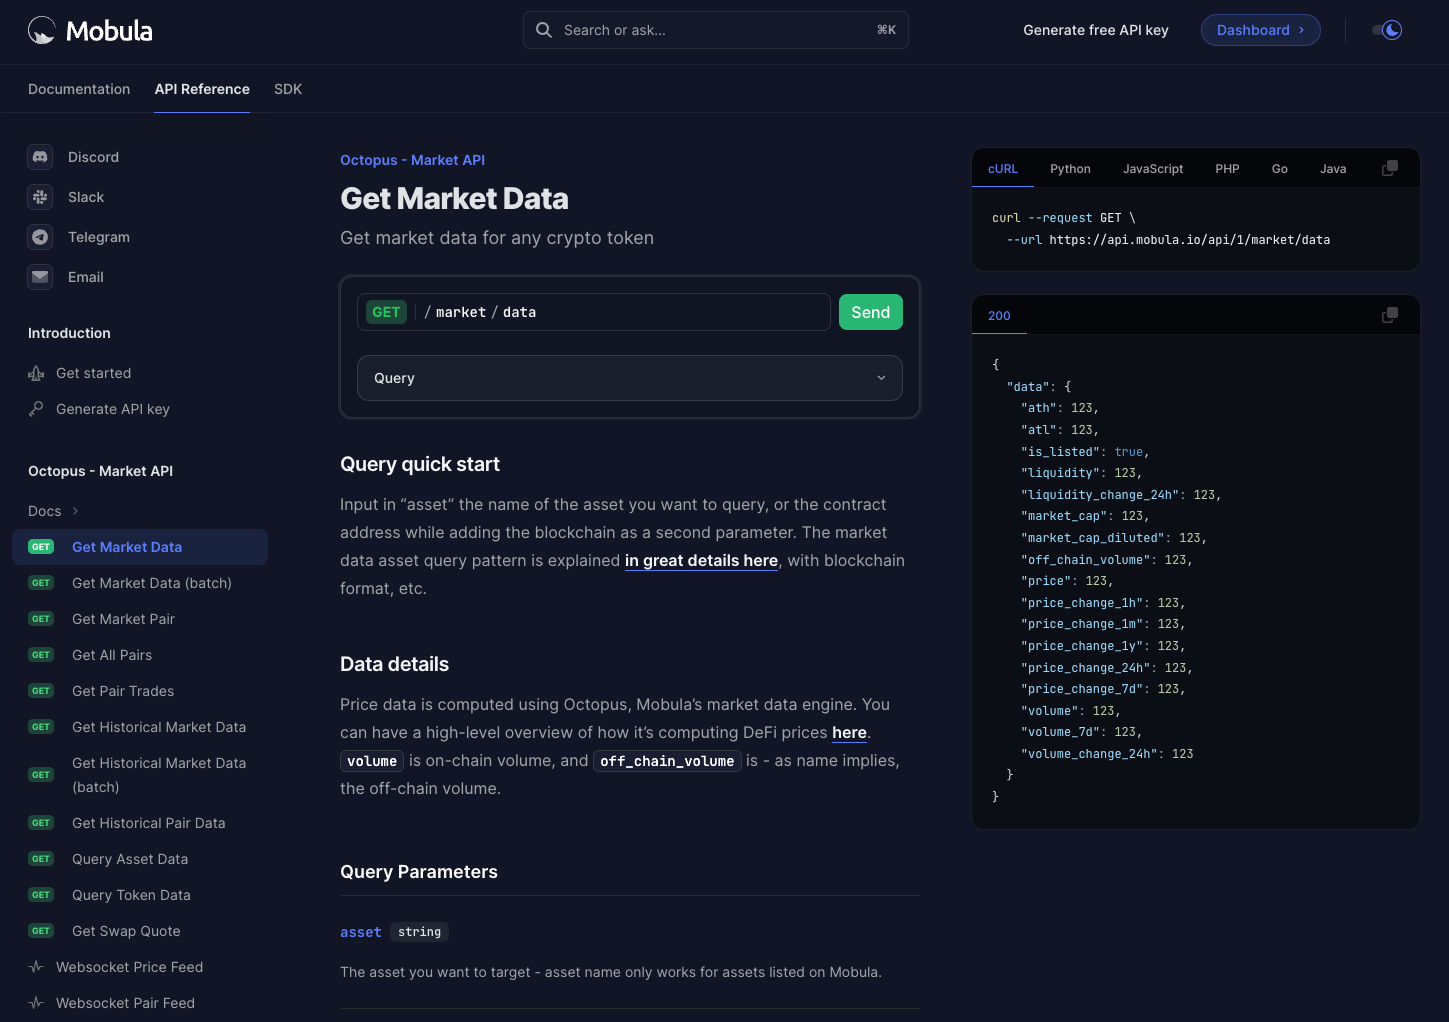Select the 200 response tab

click(x=999, y=316)
